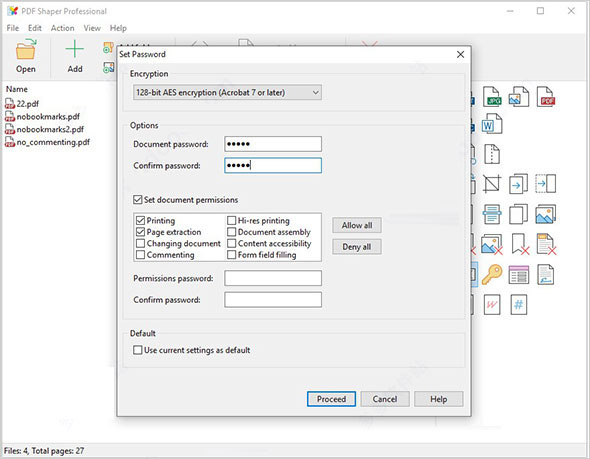
Task: Select the remove images icon
Action: 492,244
